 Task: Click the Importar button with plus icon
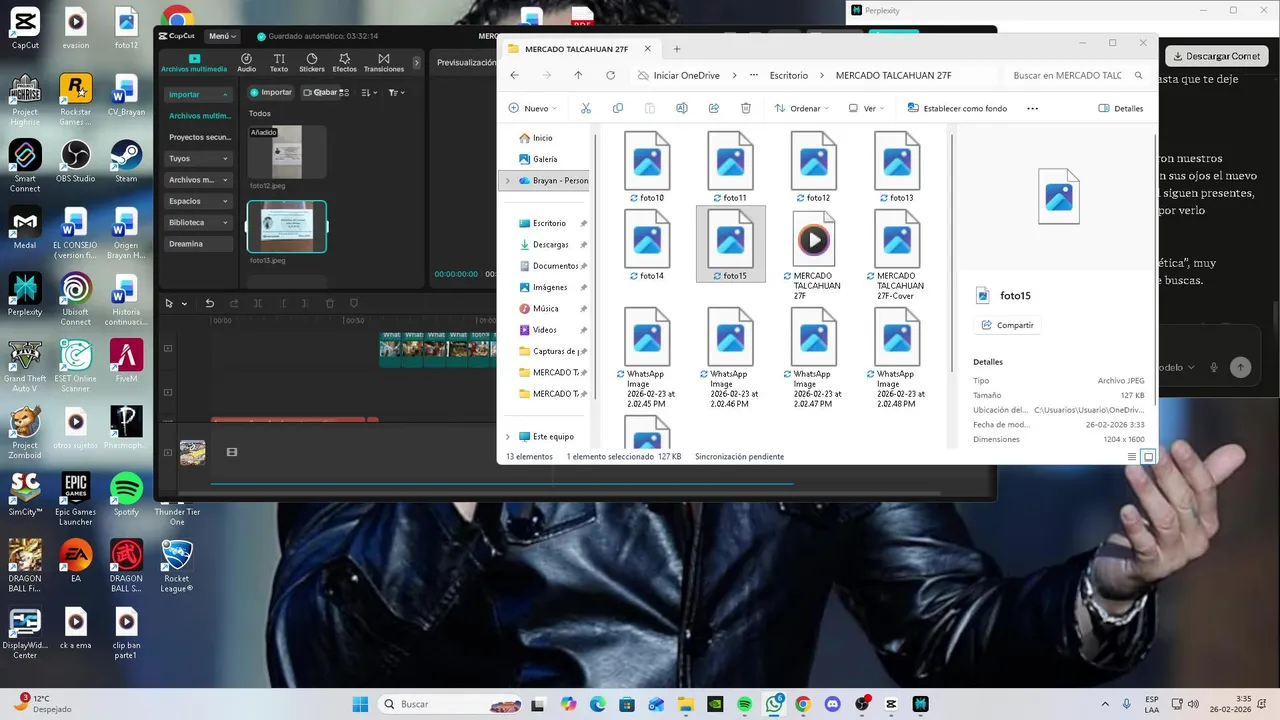coord(271,92)
